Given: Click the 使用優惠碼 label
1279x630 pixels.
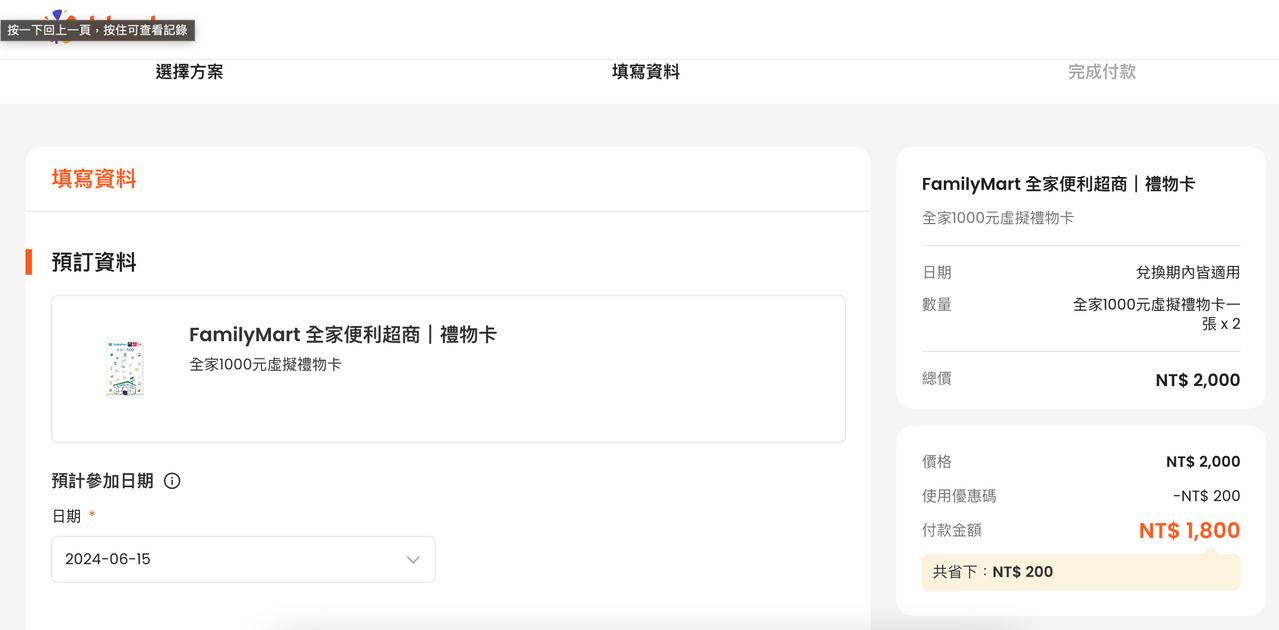Looking at the screenshot, I should click(959, 496).
